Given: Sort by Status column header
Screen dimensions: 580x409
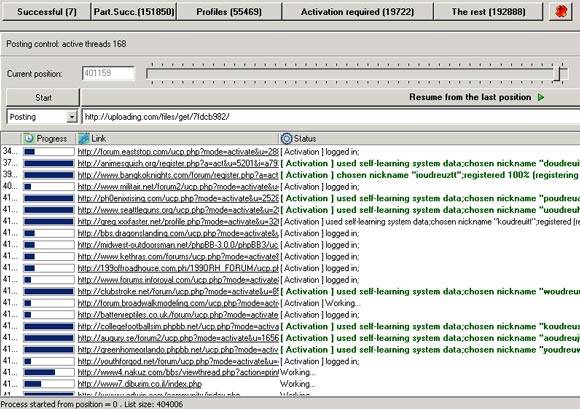Looking at the screenshot, I should point(429,138).
